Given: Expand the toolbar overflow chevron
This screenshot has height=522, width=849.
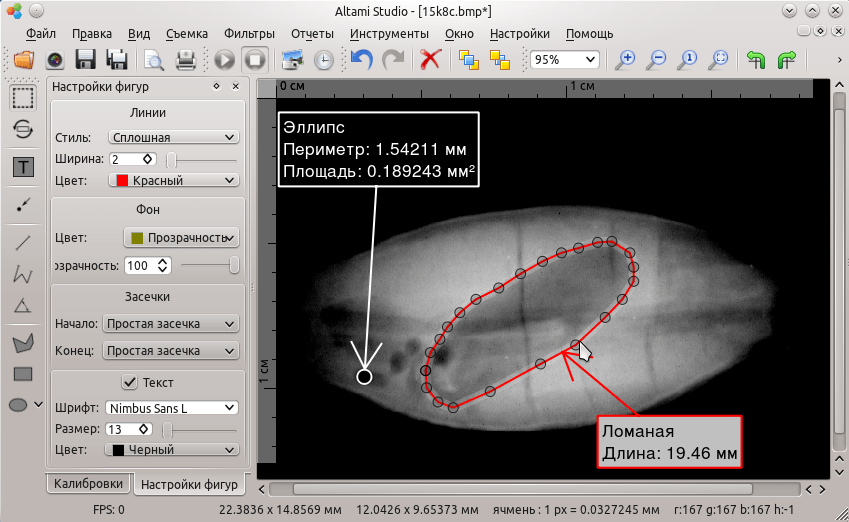Looking at the screenshot, I should [839, 60].
